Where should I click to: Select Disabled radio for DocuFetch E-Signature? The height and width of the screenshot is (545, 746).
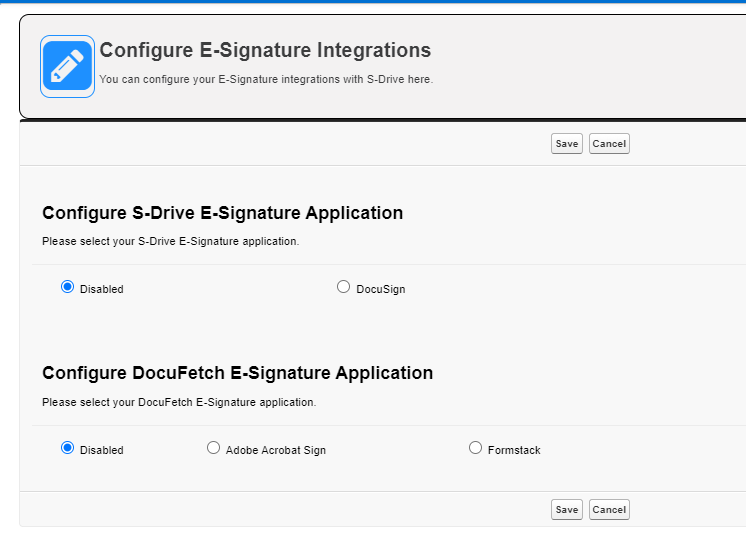point(68,448)
